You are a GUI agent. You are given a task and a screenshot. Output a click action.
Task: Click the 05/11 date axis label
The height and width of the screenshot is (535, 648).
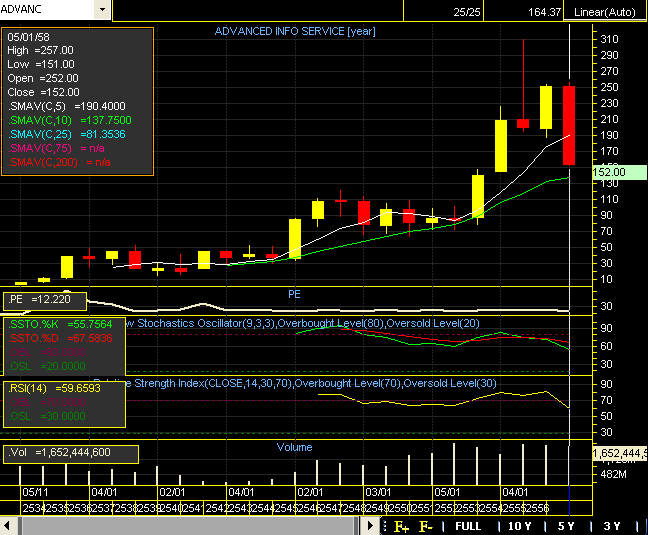point(35,492)
